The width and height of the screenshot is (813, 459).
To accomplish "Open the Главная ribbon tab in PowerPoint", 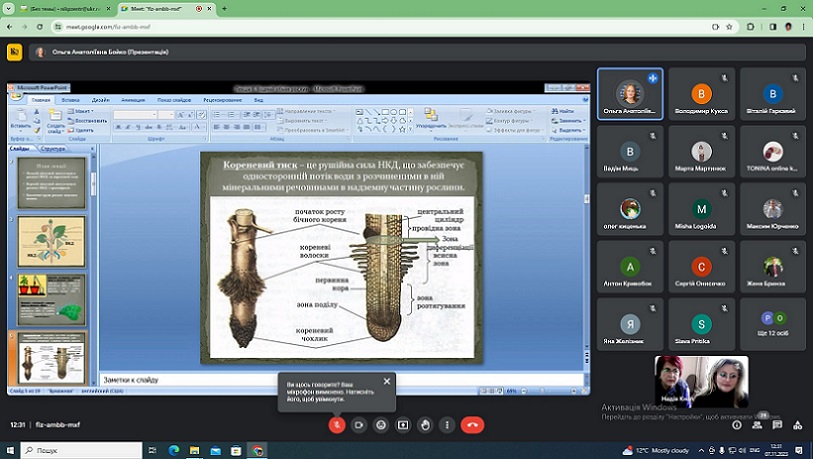I will click(40, 100).
